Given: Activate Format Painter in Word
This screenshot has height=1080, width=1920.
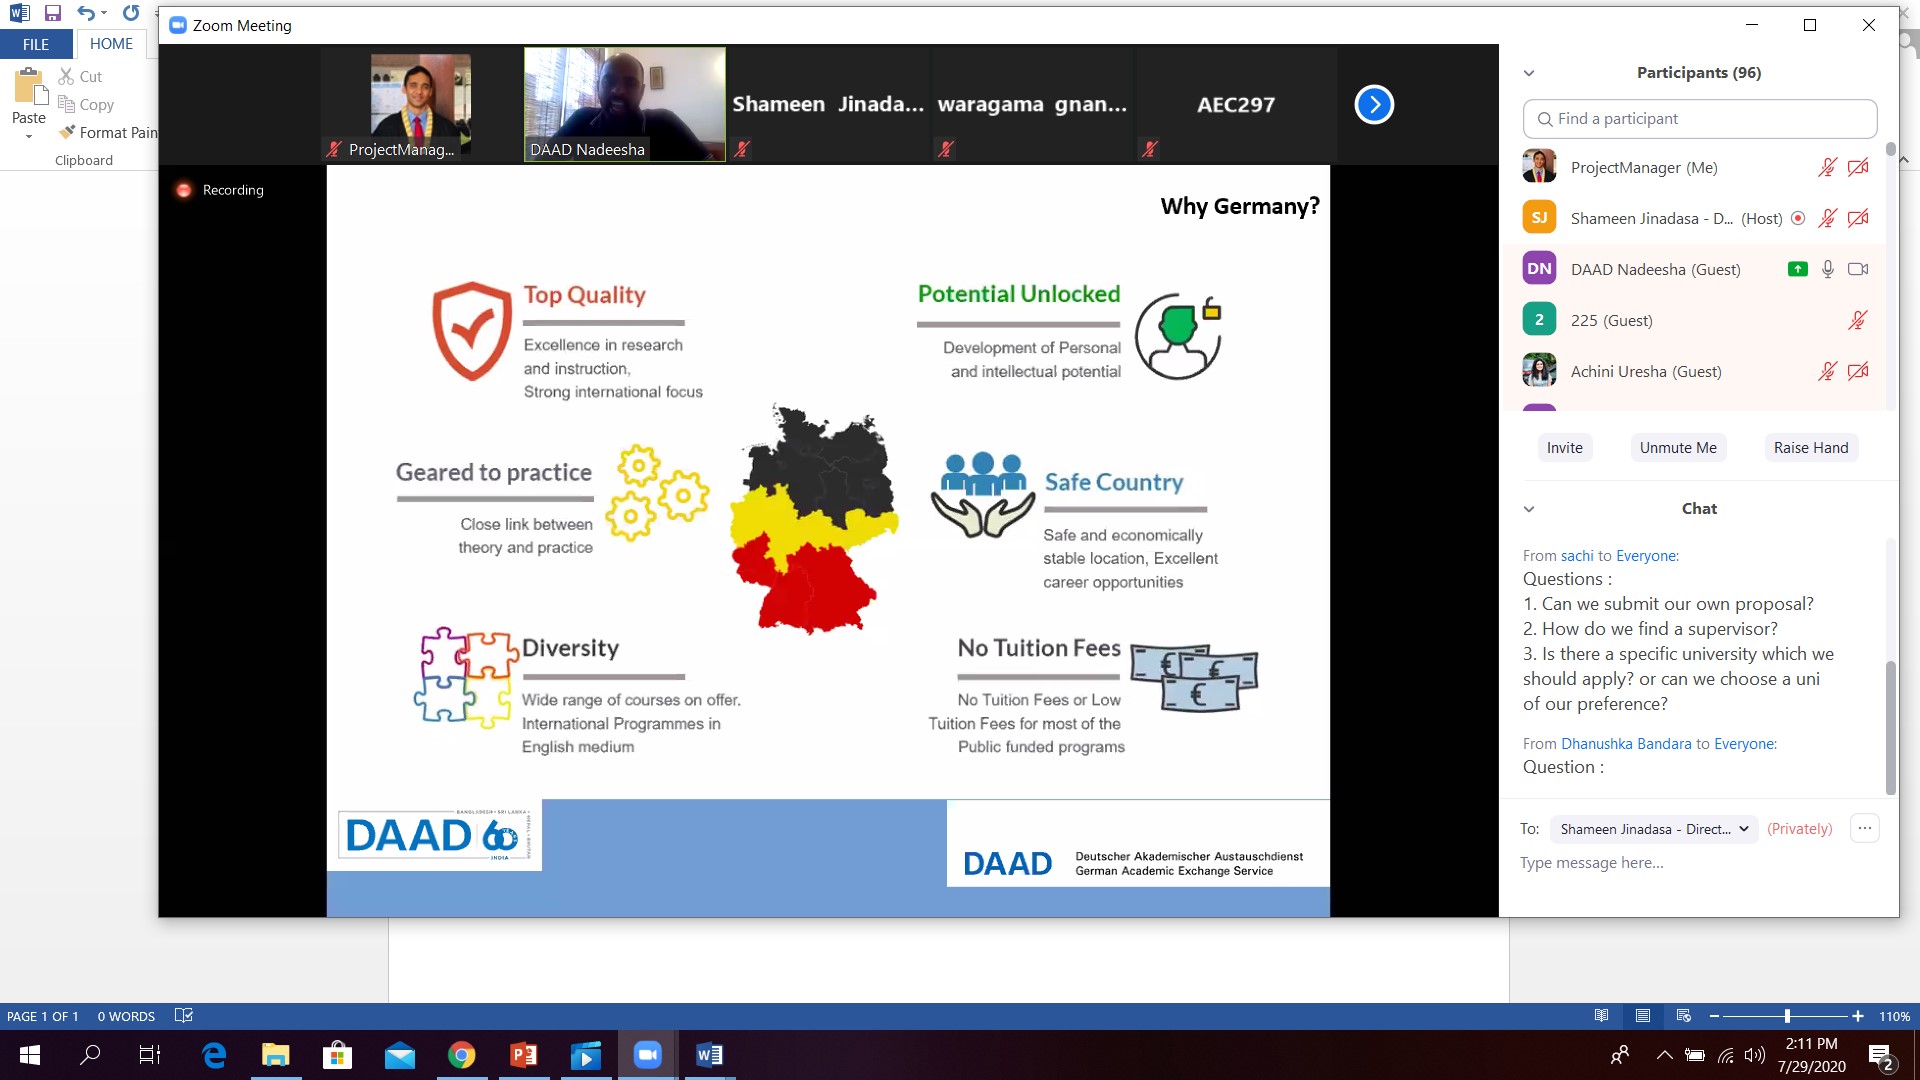Looking at the screenshot, I should pyautogui.click(x=108, y=133).
